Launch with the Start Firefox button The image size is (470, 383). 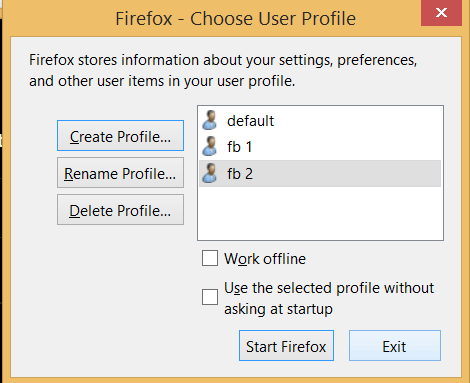pyautogui.click(x=286, y=346)
